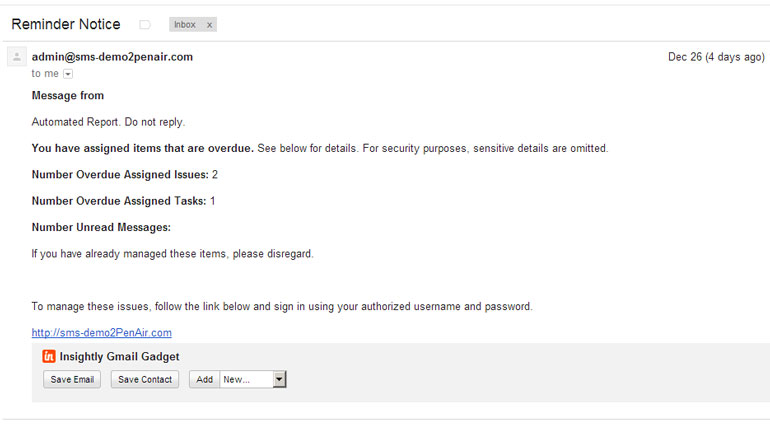This screenshot has height=425, width=770.
Task: Remove the Inbox label with its x
Action: tap(210, 25)
